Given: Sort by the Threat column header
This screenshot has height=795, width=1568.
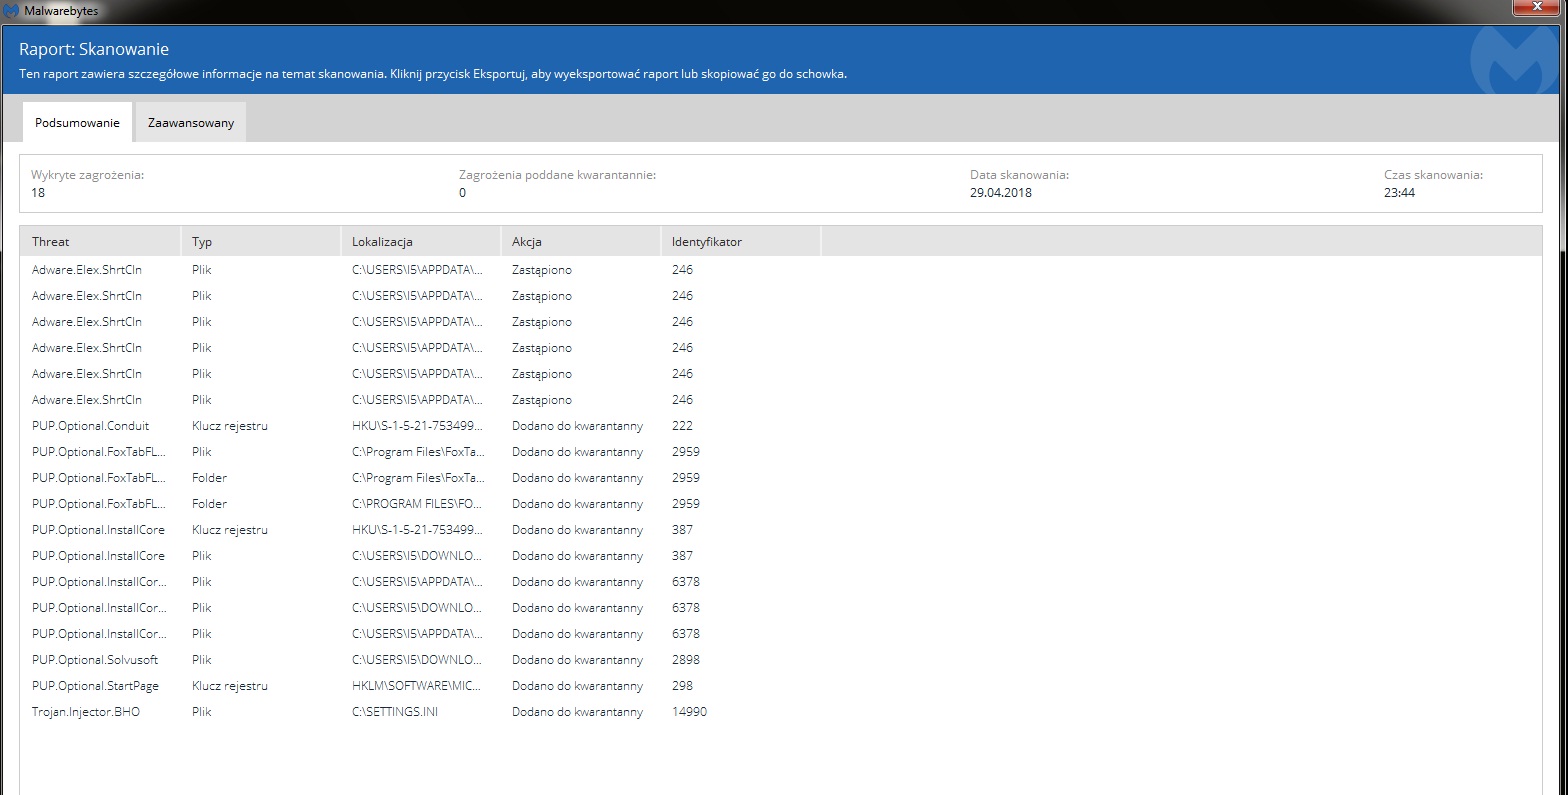Looking at the screenshot, I should click(100, 241).
